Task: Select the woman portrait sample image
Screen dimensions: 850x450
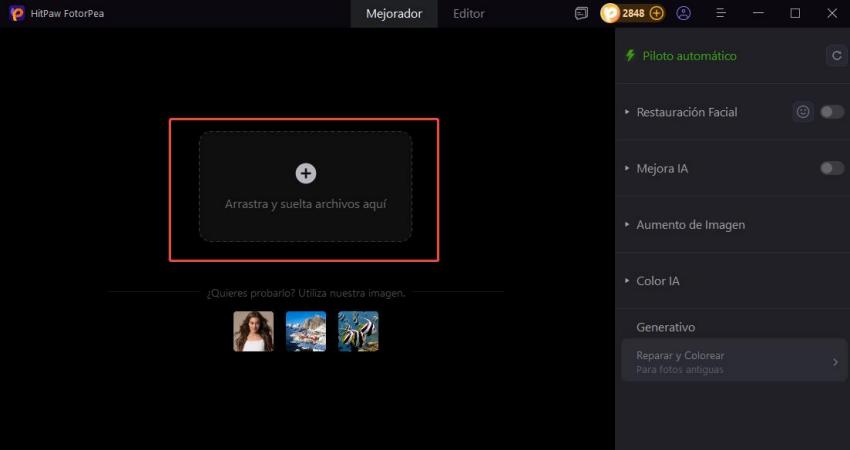Action: click(x=253, y=331)
